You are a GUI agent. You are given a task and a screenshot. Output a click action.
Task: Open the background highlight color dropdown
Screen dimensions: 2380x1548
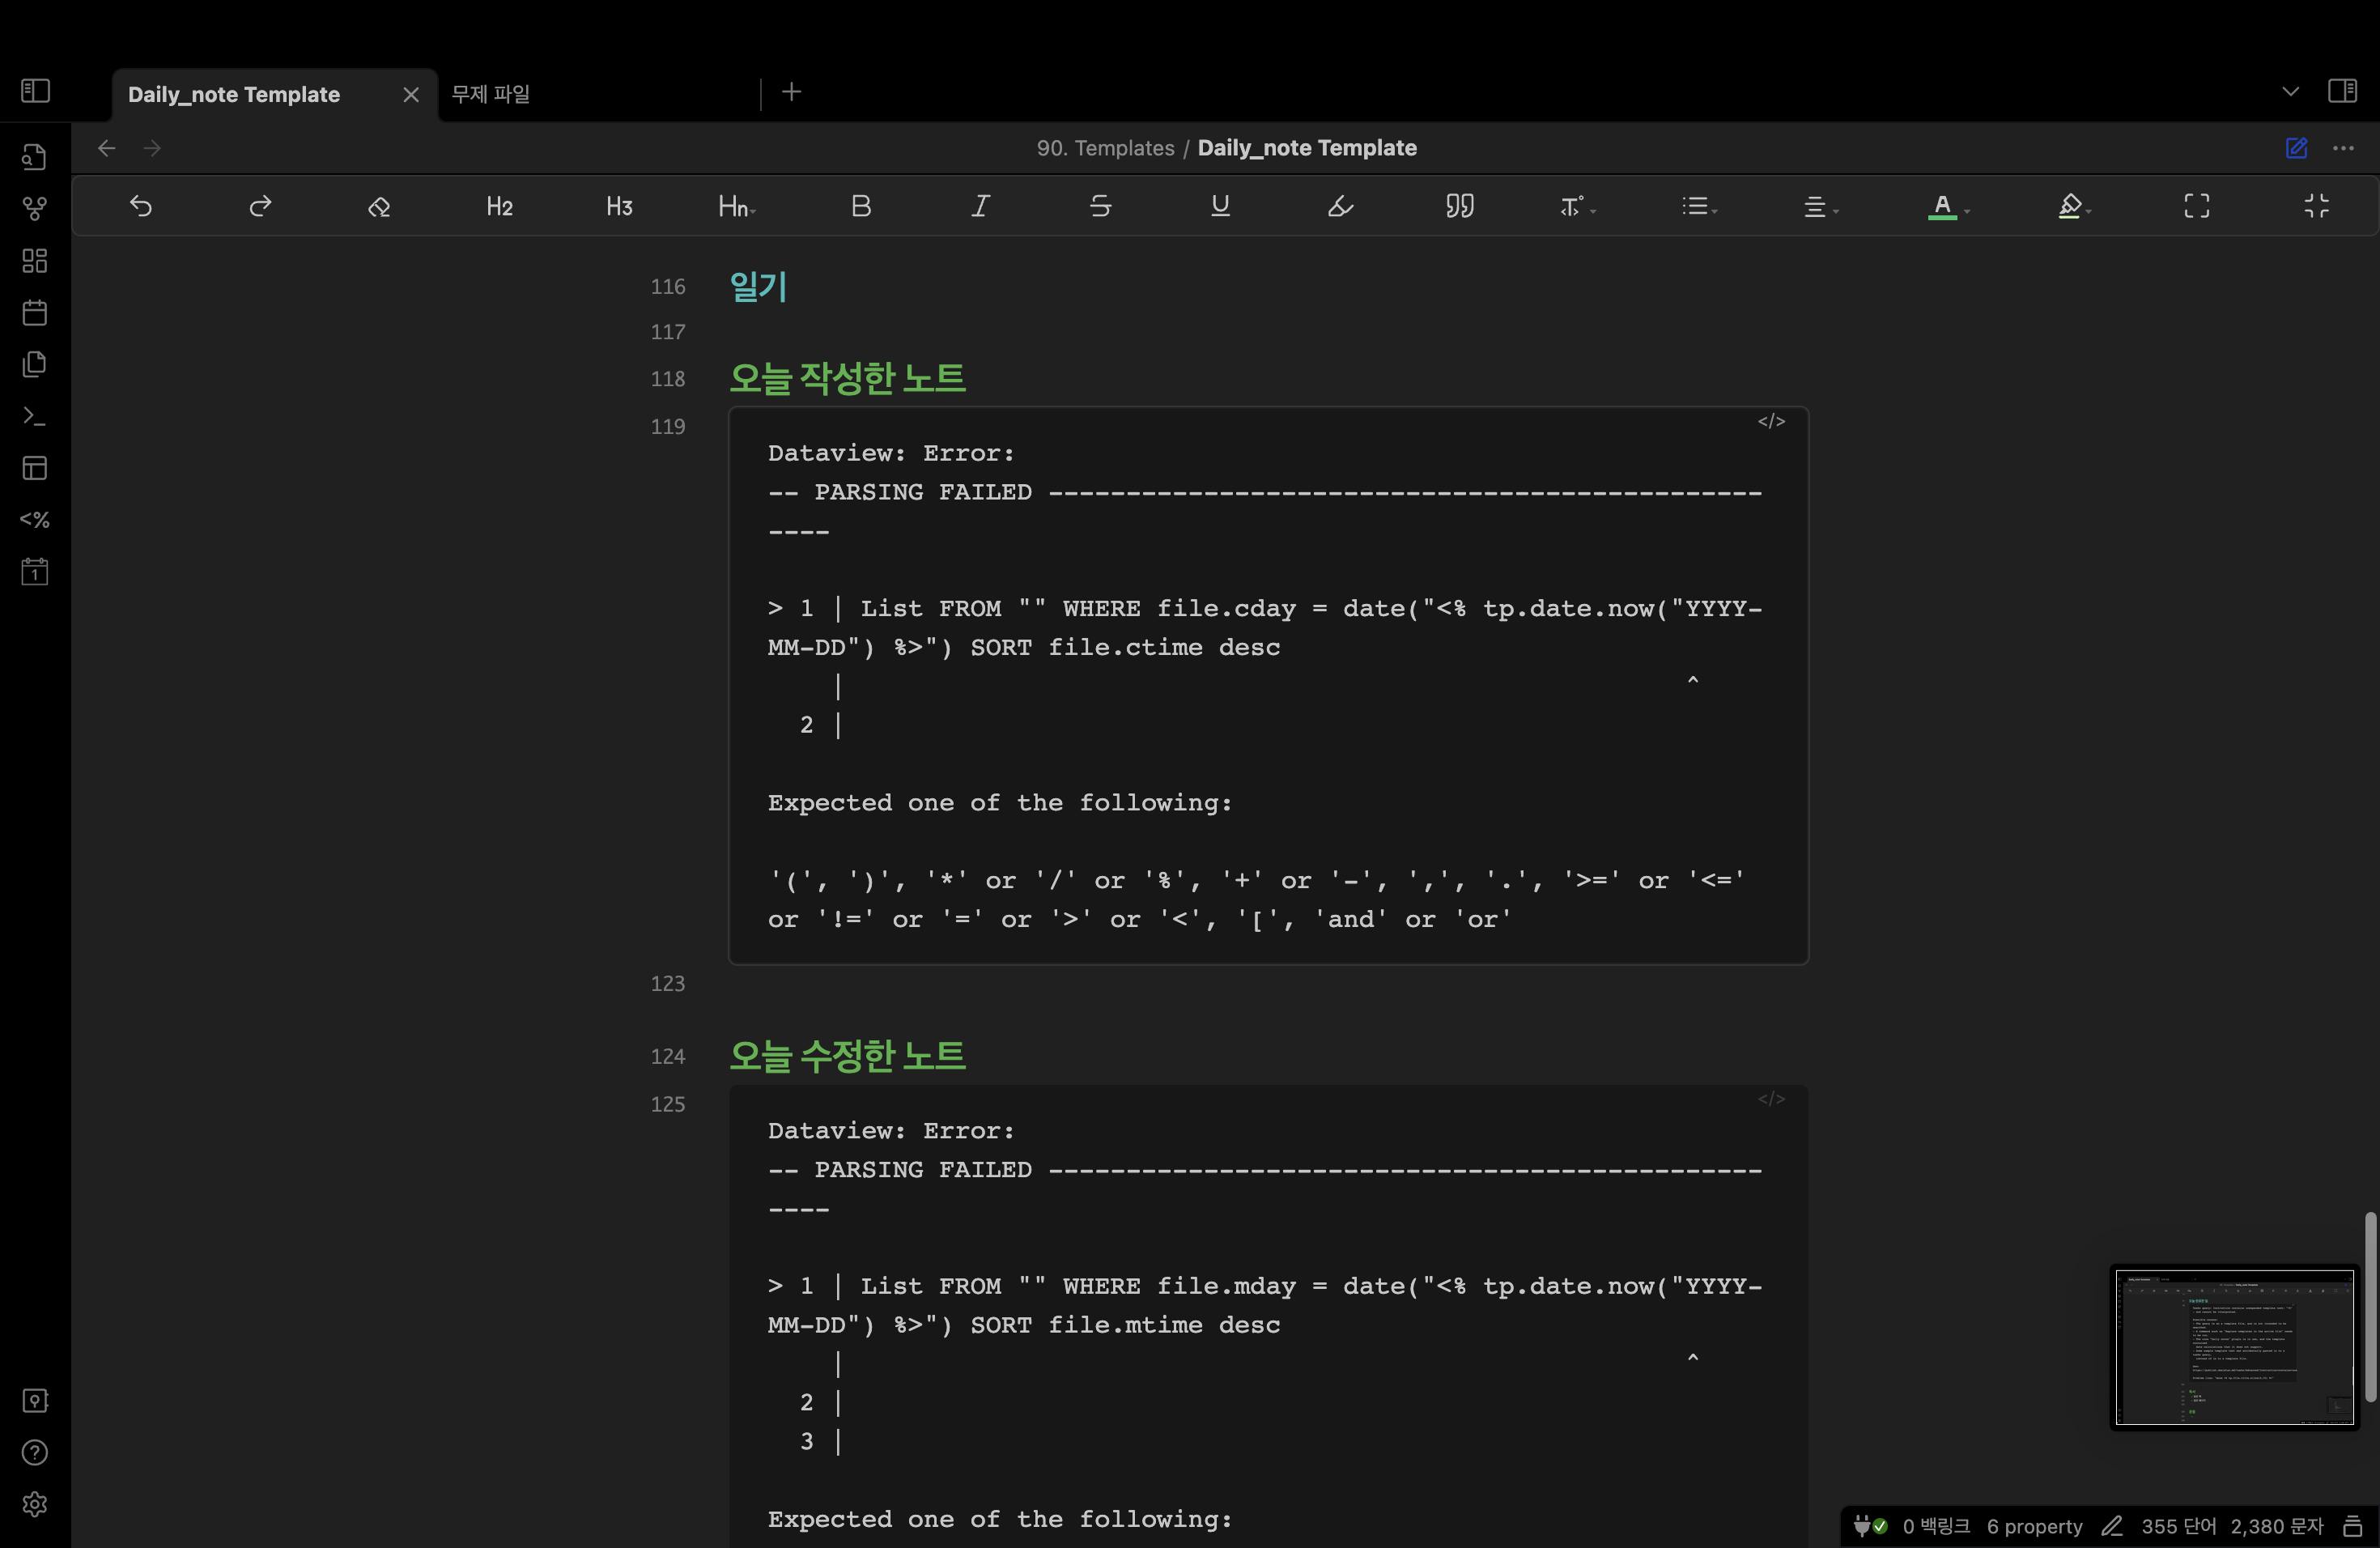click(2074, 206)
